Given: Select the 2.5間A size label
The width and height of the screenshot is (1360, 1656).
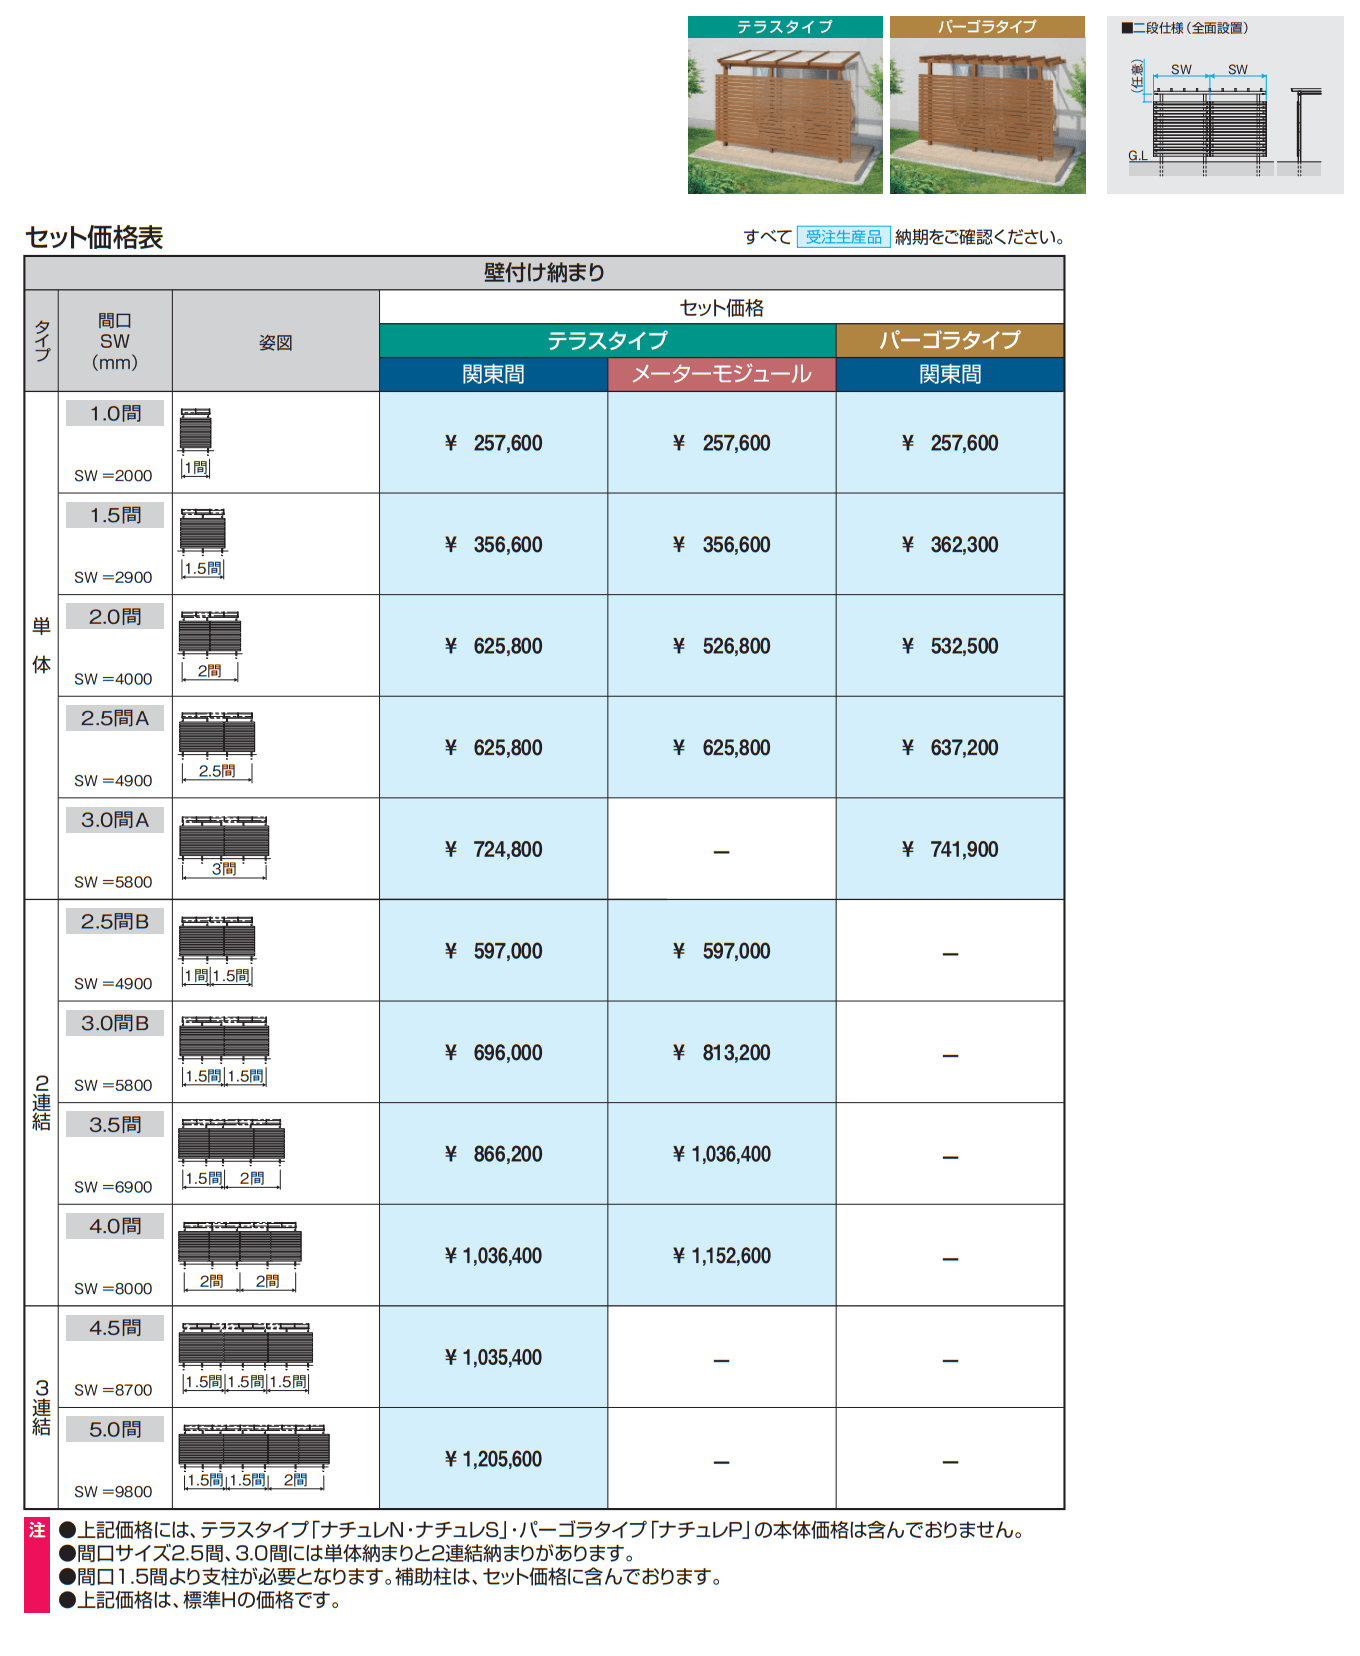Looking at the screenshot, I should click(x=115, y=718).
